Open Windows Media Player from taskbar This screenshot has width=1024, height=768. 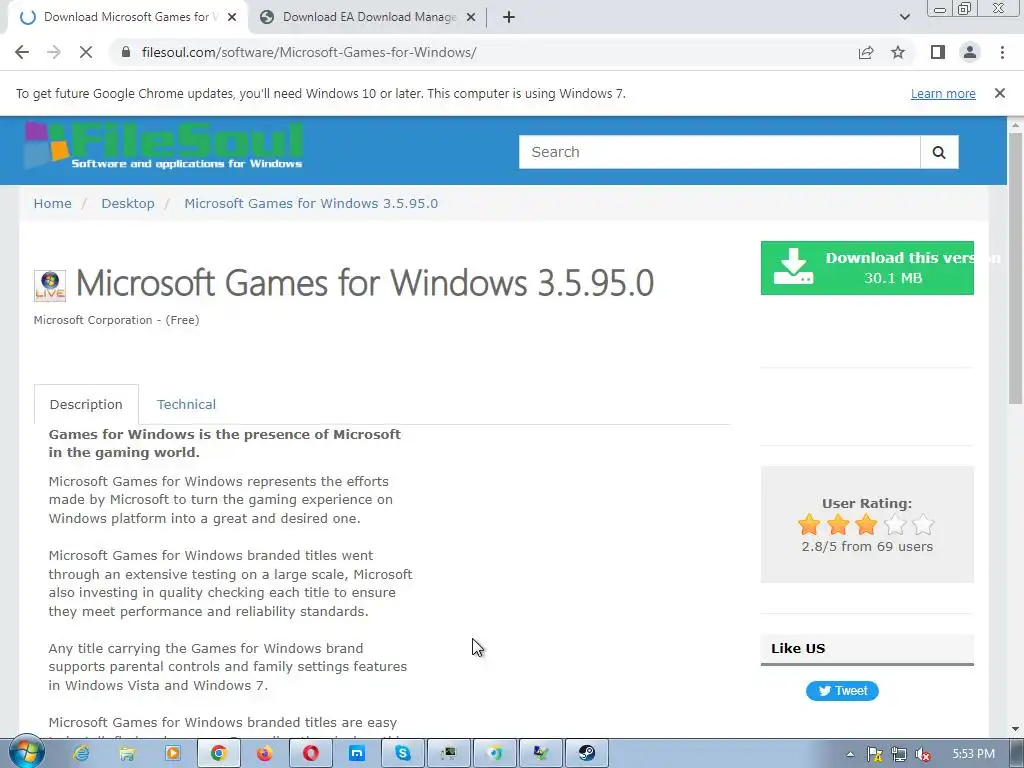pos(173,754)
